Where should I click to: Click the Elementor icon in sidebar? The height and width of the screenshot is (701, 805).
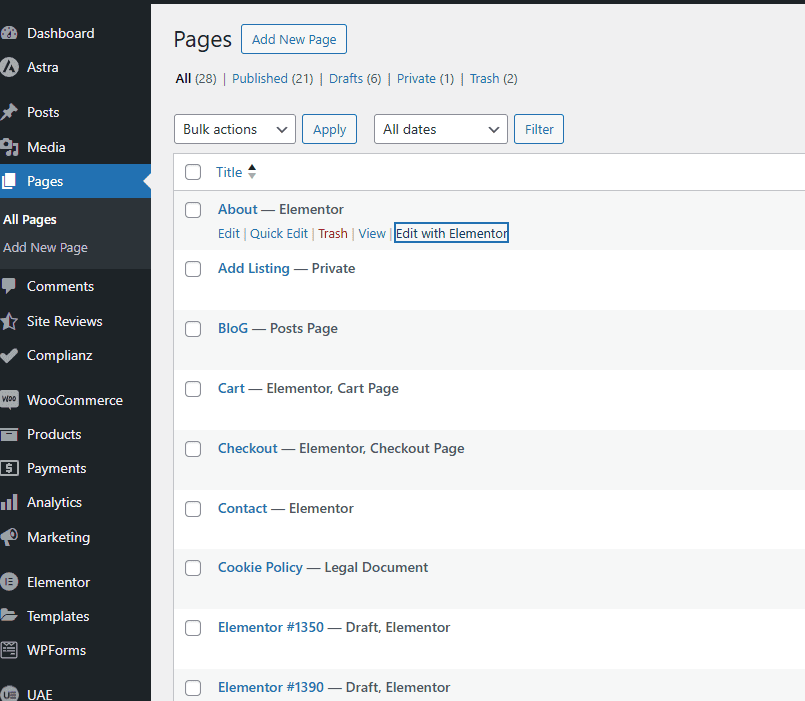point(10,582)
